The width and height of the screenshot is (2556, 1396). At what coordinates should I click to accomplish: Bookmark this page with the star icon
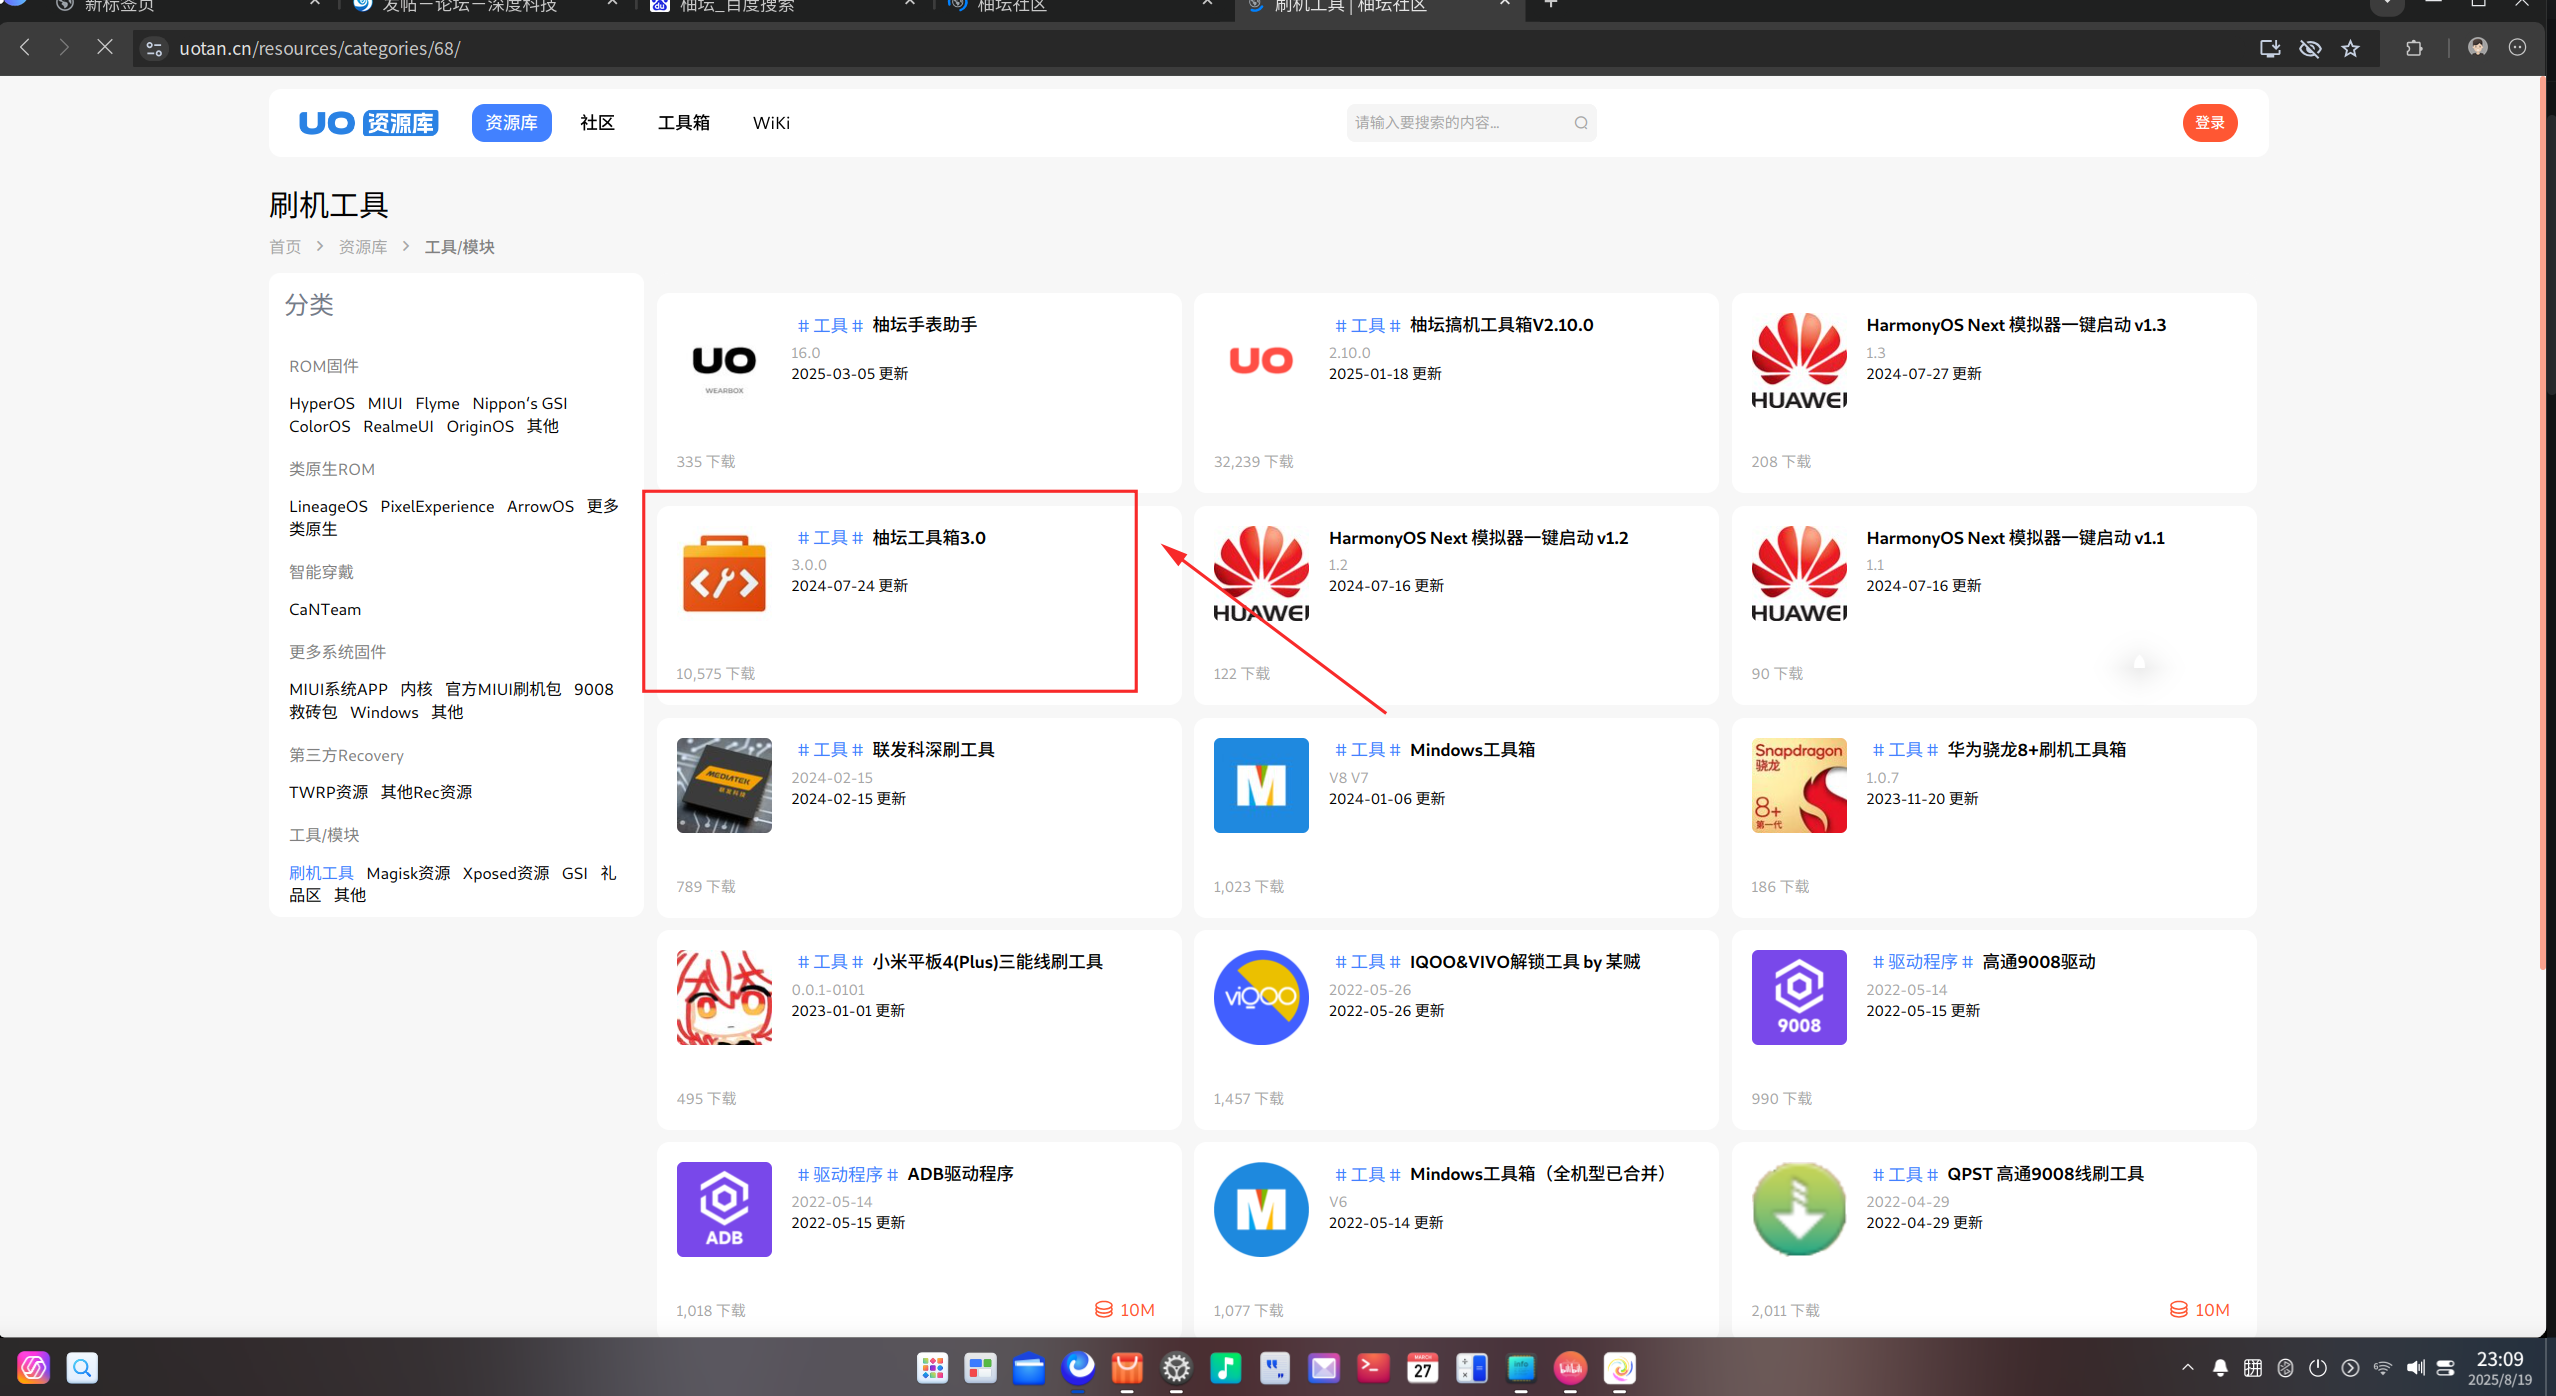coord(2350,48)
